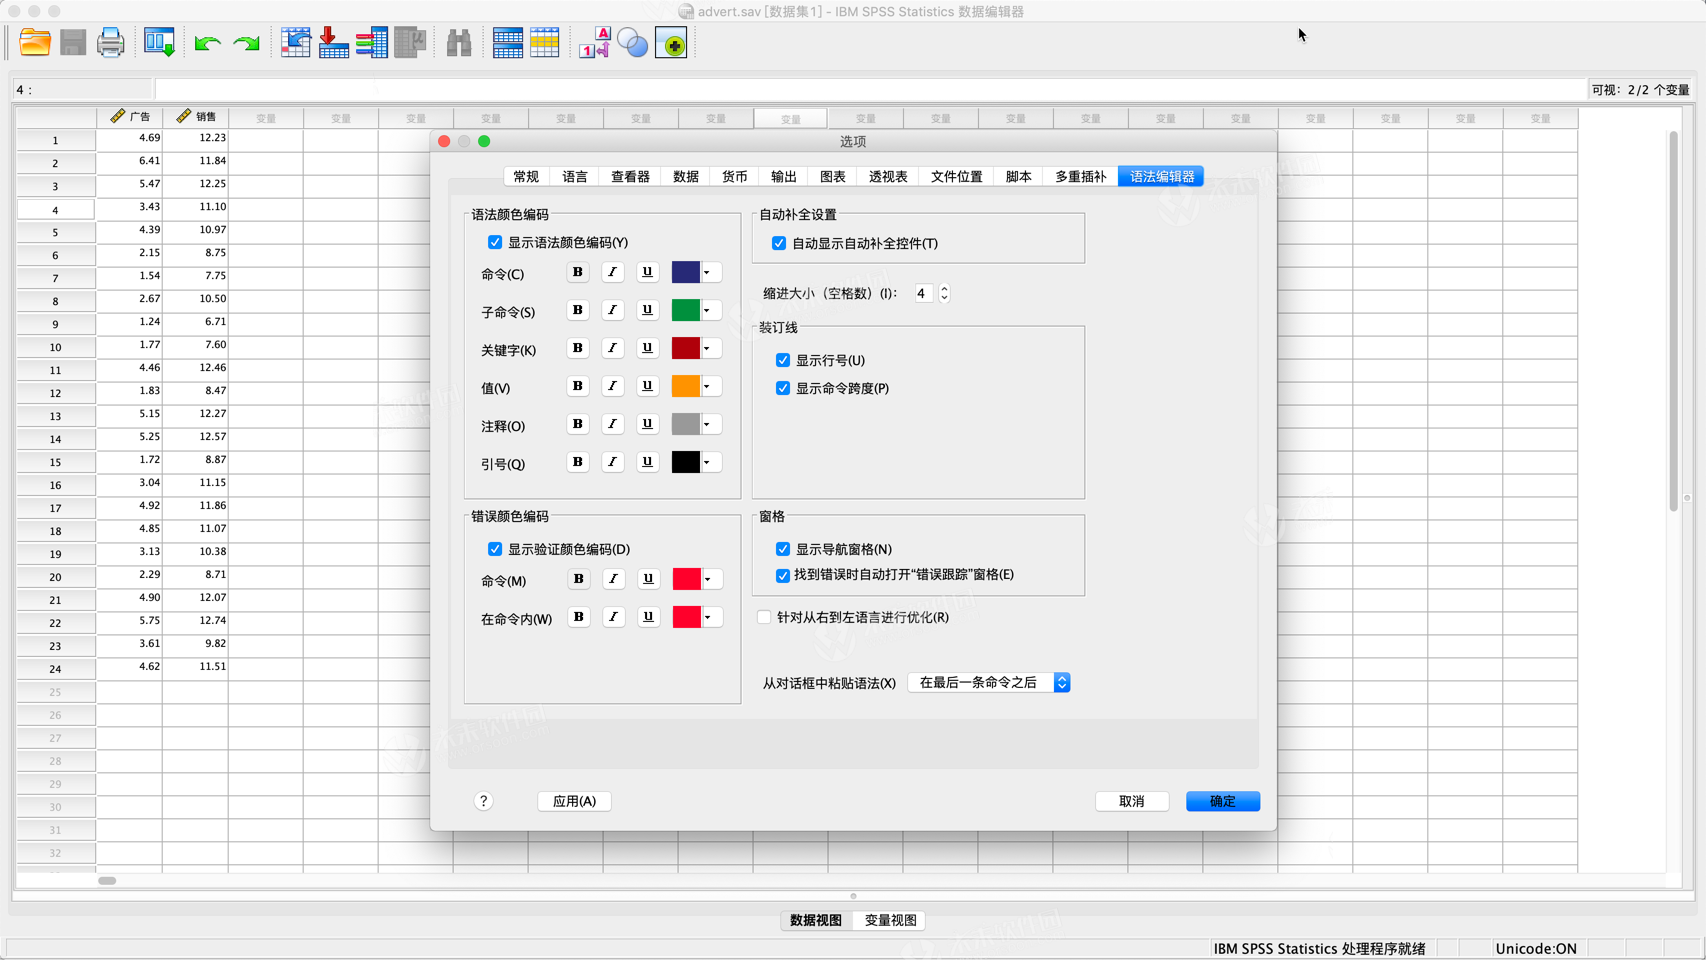
Task: Enable 针对从右到左语言进行优化(R)
Action: click(x=763, y=617)
